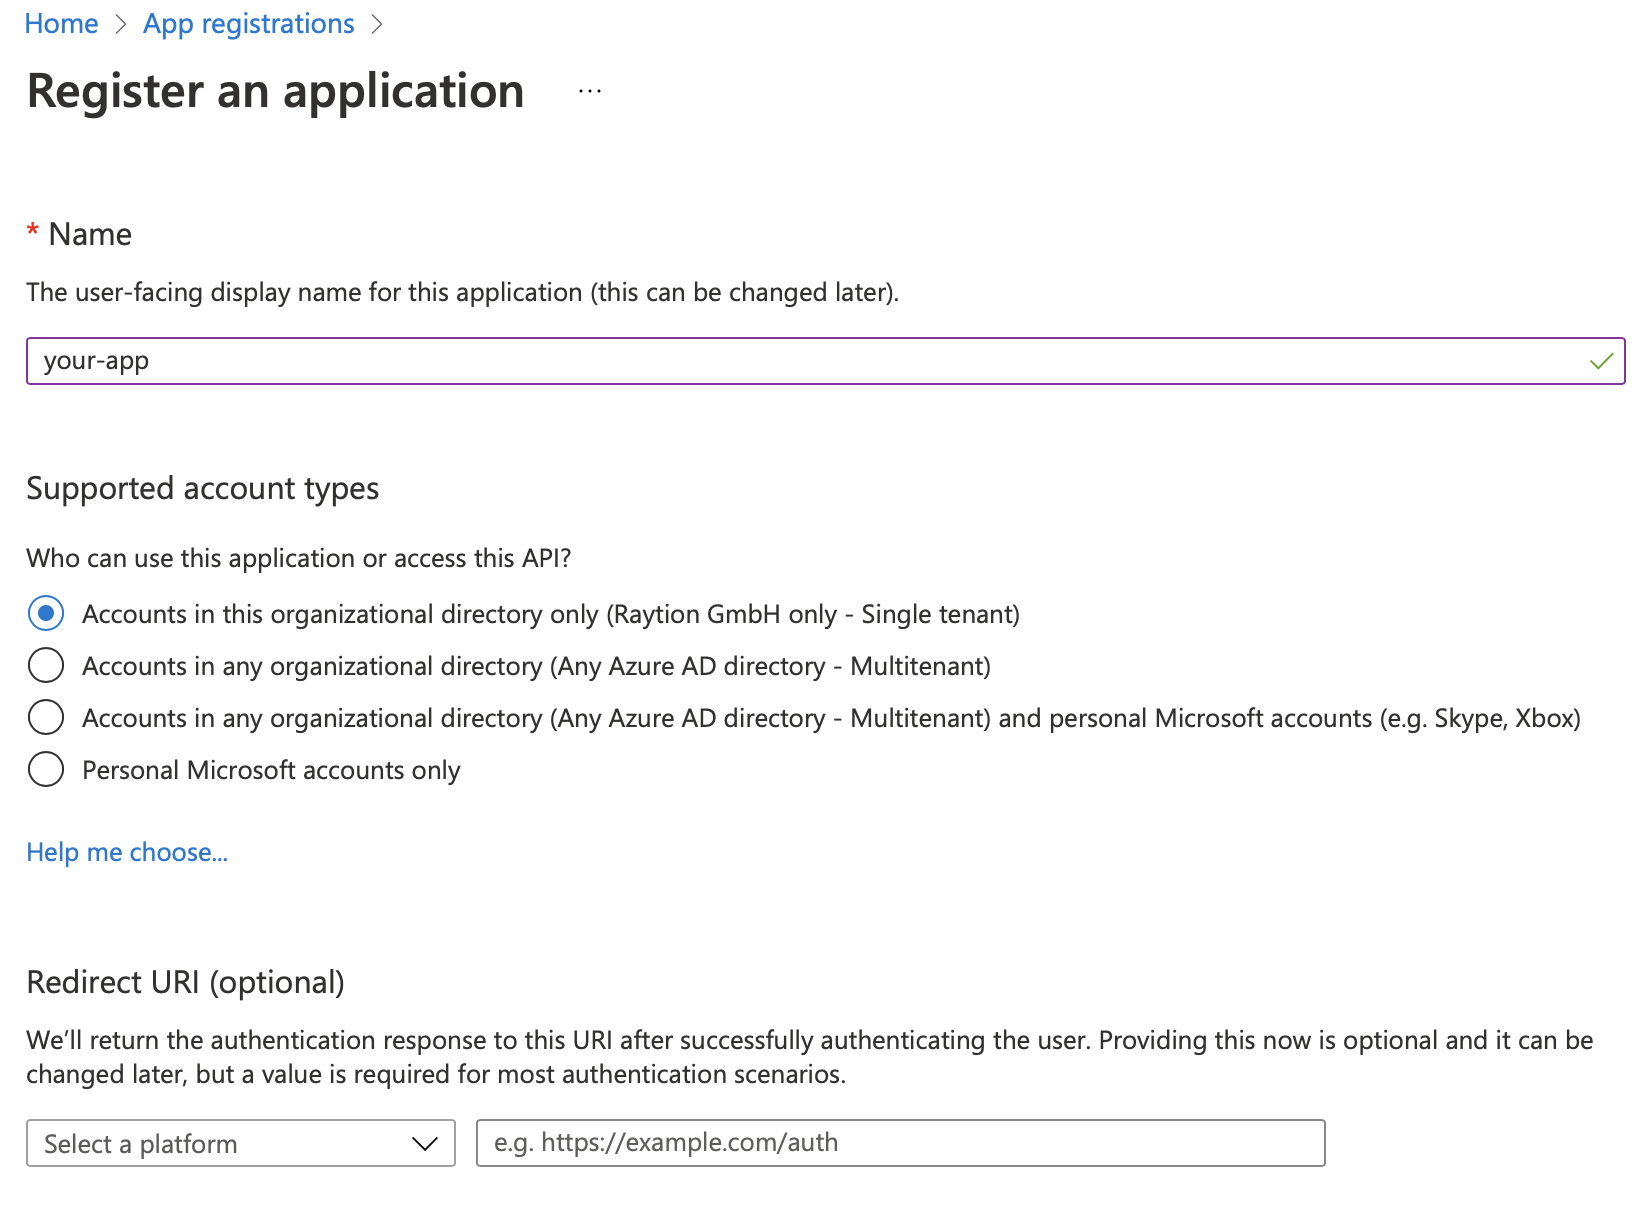Click the breadcrumb chevron after App registrations

pyautogui.click(x=378, y=24)
